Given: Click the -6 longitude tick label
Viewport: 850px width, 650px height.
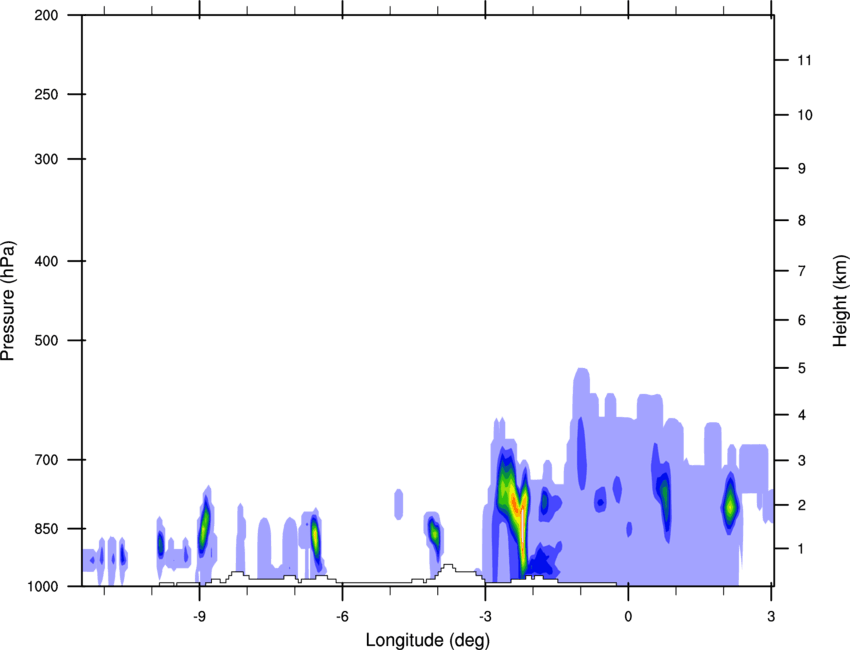Looking at the screenshot, I should tap(342, 617).
